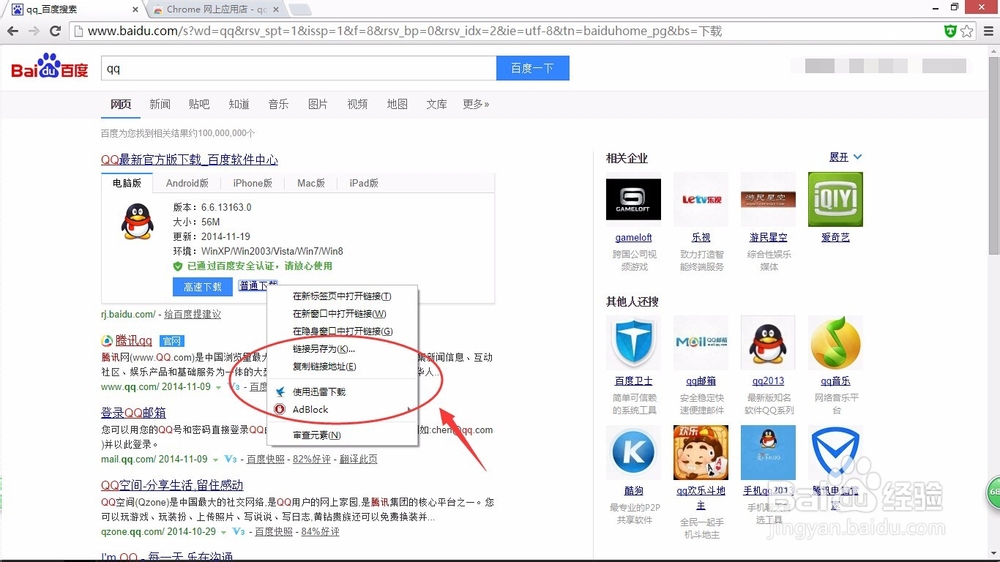
Task: Bookmark page with the star icon
Action: 967,31
